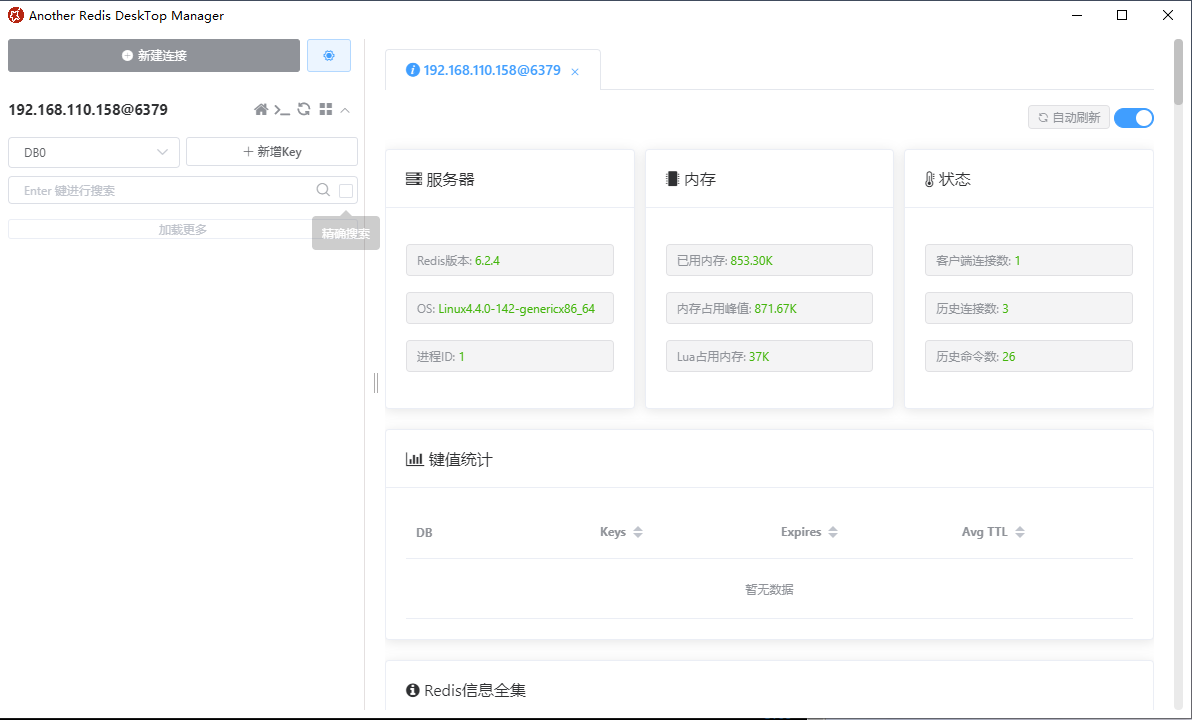
Task: Click 加载更多 to load more keys
Action: click(183, 228)
